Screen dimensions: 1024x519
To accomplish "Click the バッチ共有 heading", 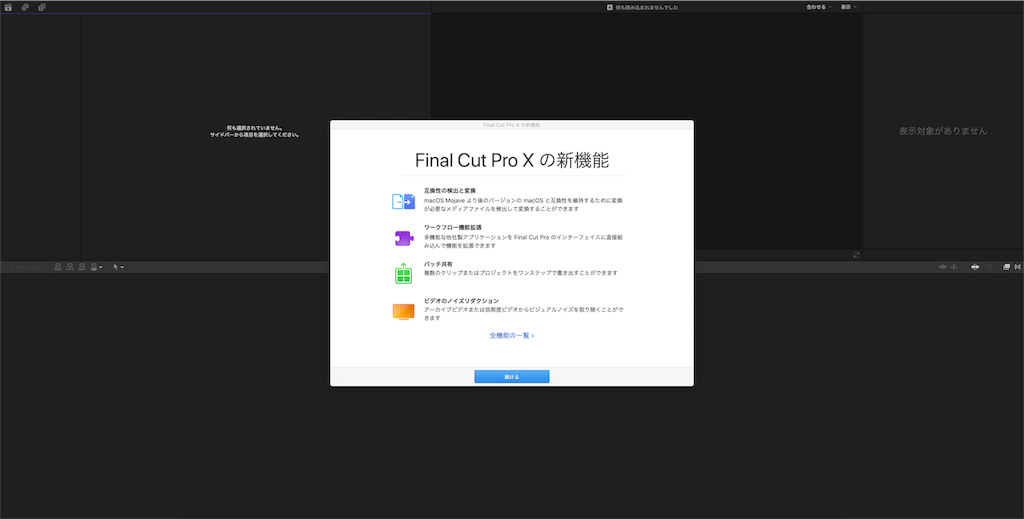I will (438, 264).
